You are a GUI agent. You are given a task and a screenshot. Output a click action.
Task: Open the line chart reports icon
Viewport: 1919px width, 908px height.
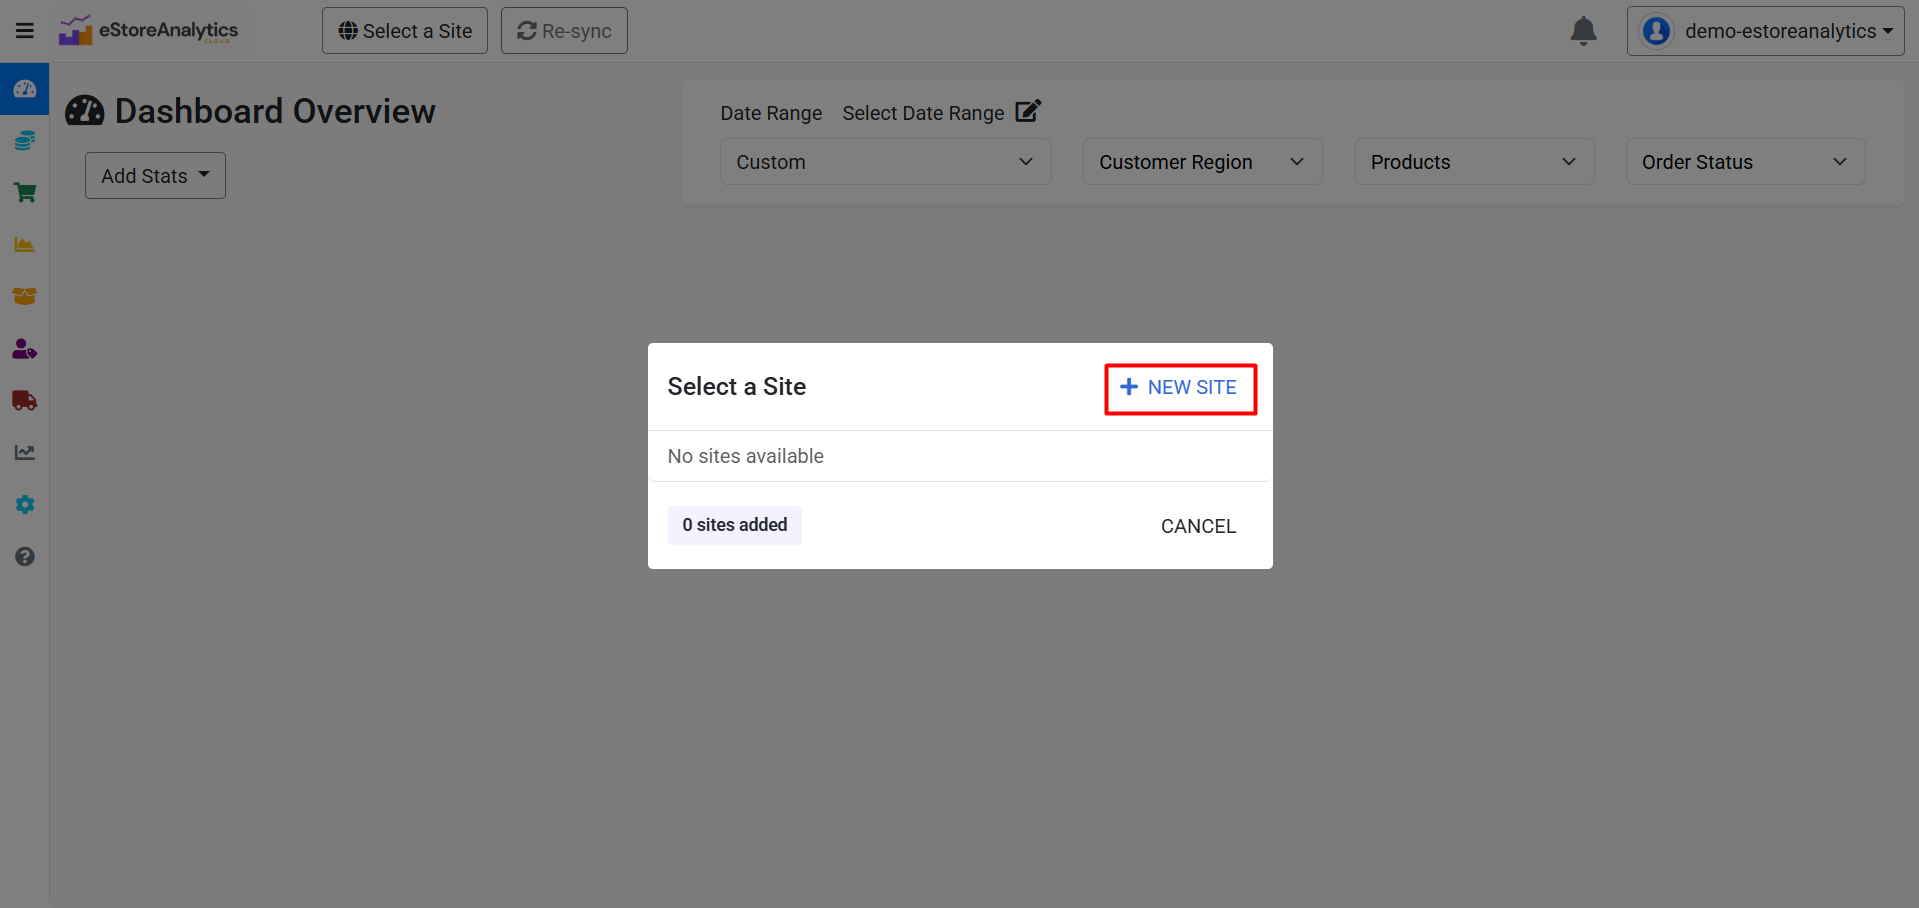(x=25, y=453)
